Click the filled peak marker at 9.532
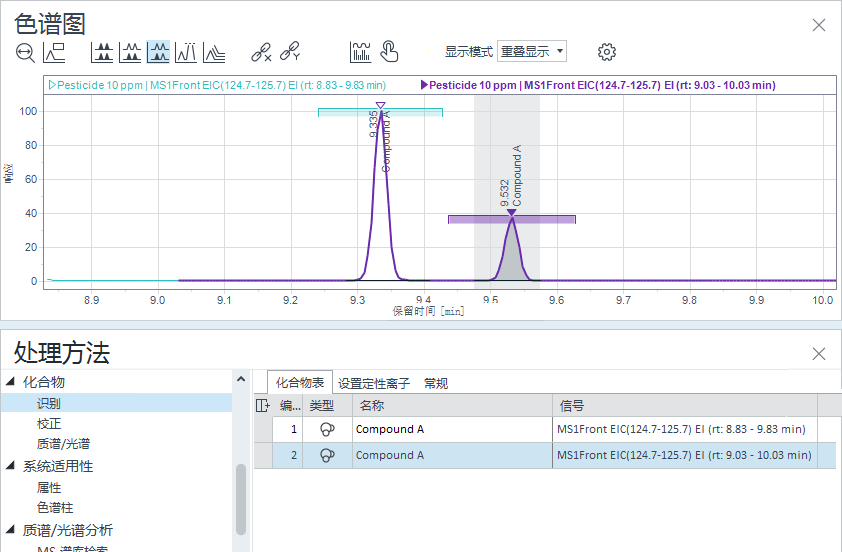Screen dimensions: 842x552 511,213
